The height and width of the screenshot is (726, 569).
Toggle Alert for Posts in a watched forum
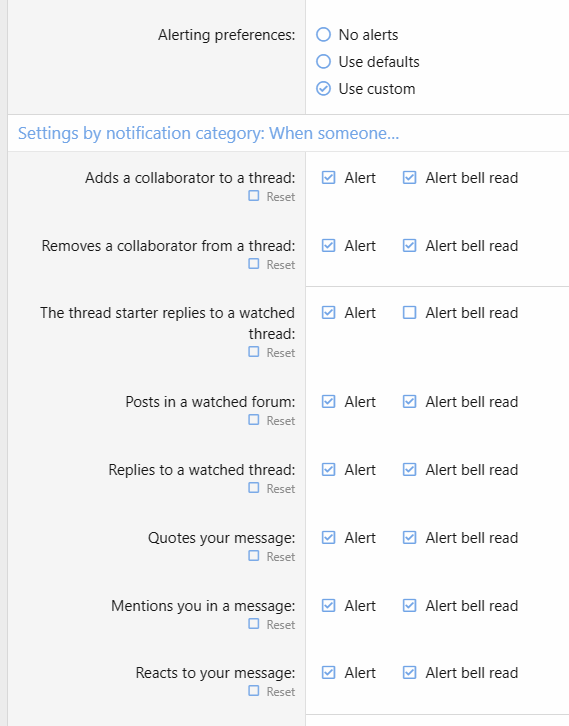click(x=328, y=401)
